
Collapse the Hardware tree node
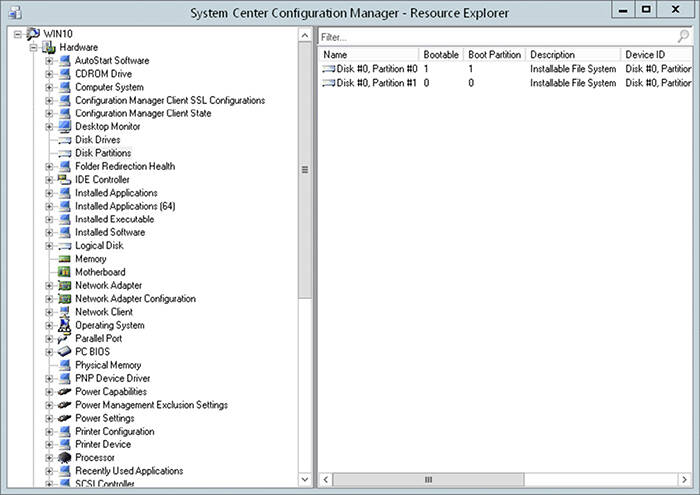click(33, 47)
